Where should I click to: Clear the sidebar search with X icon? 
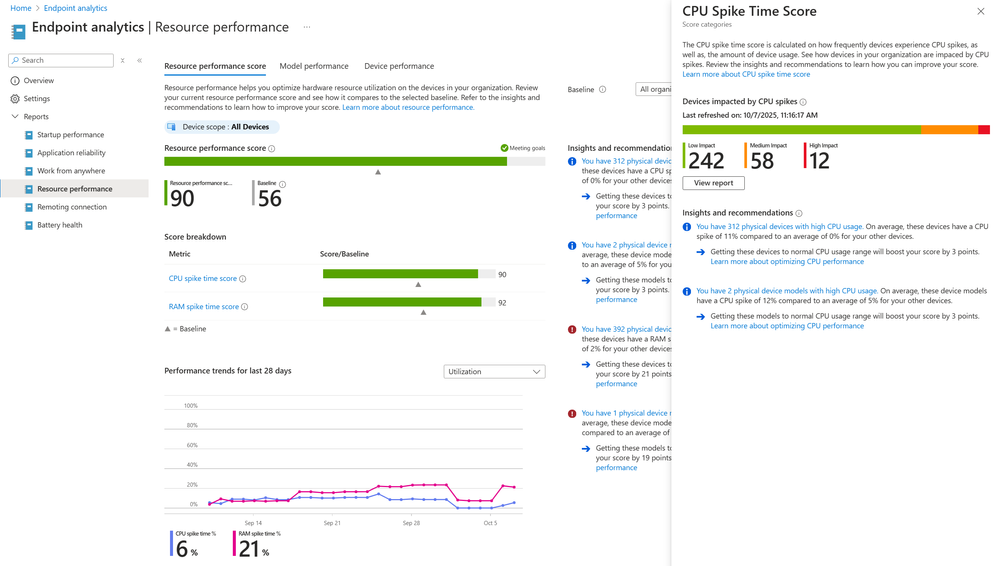coord(122,61)
